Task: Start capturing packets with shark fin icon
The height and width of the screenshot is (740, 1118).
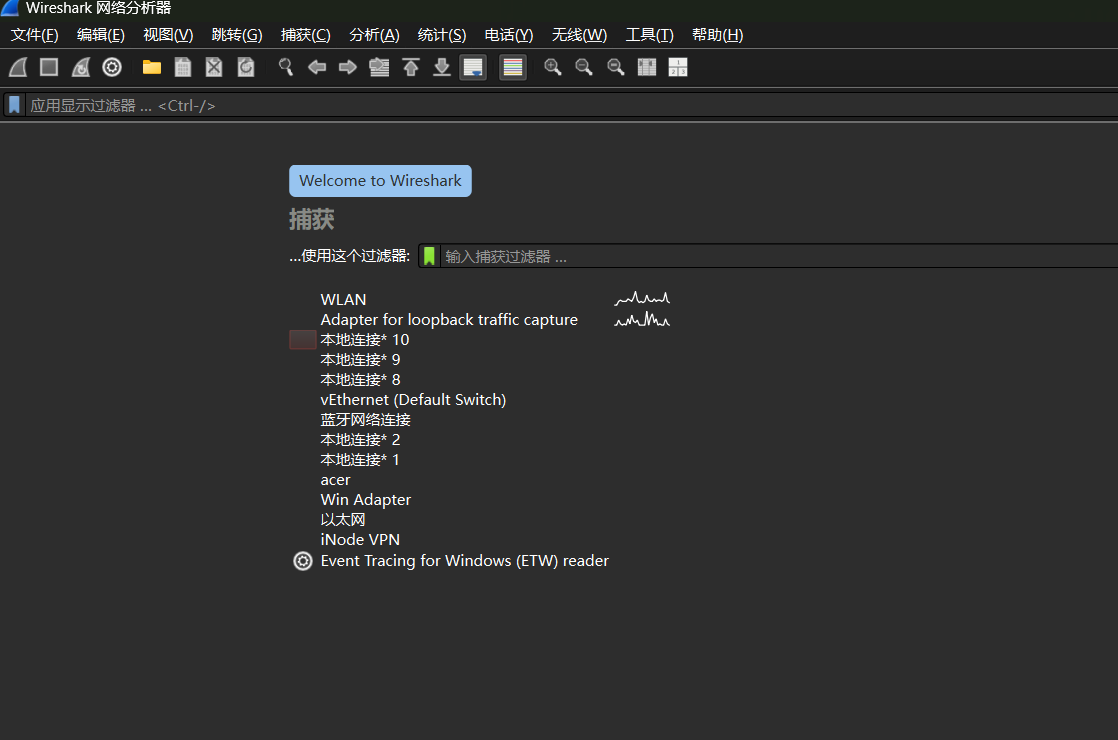Action: click(19, 67)
